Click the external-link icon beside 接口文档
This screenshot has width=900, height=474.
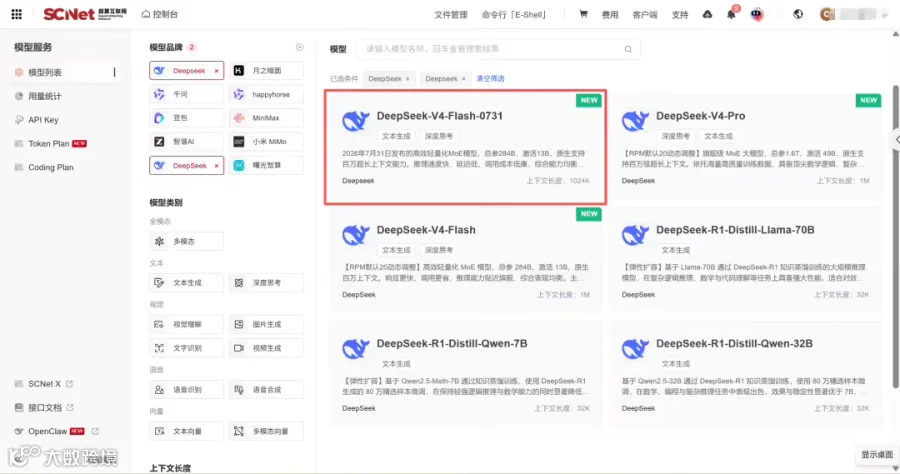[70, 407]
